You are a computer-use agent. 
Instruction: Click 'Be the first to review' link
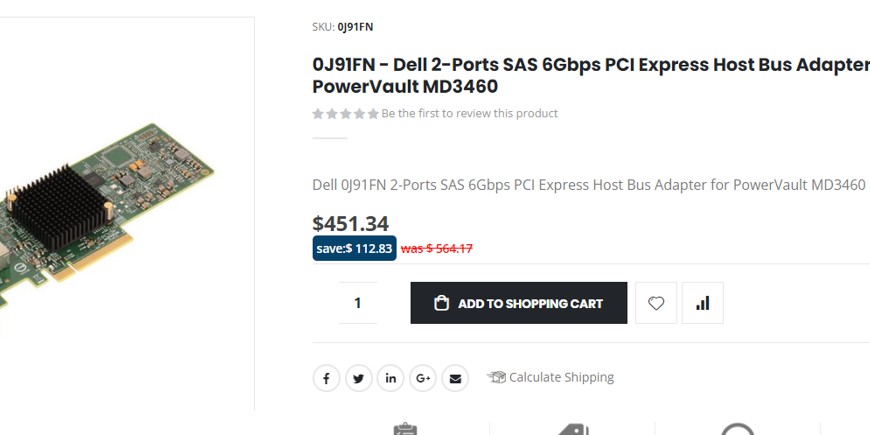(470, 113)
